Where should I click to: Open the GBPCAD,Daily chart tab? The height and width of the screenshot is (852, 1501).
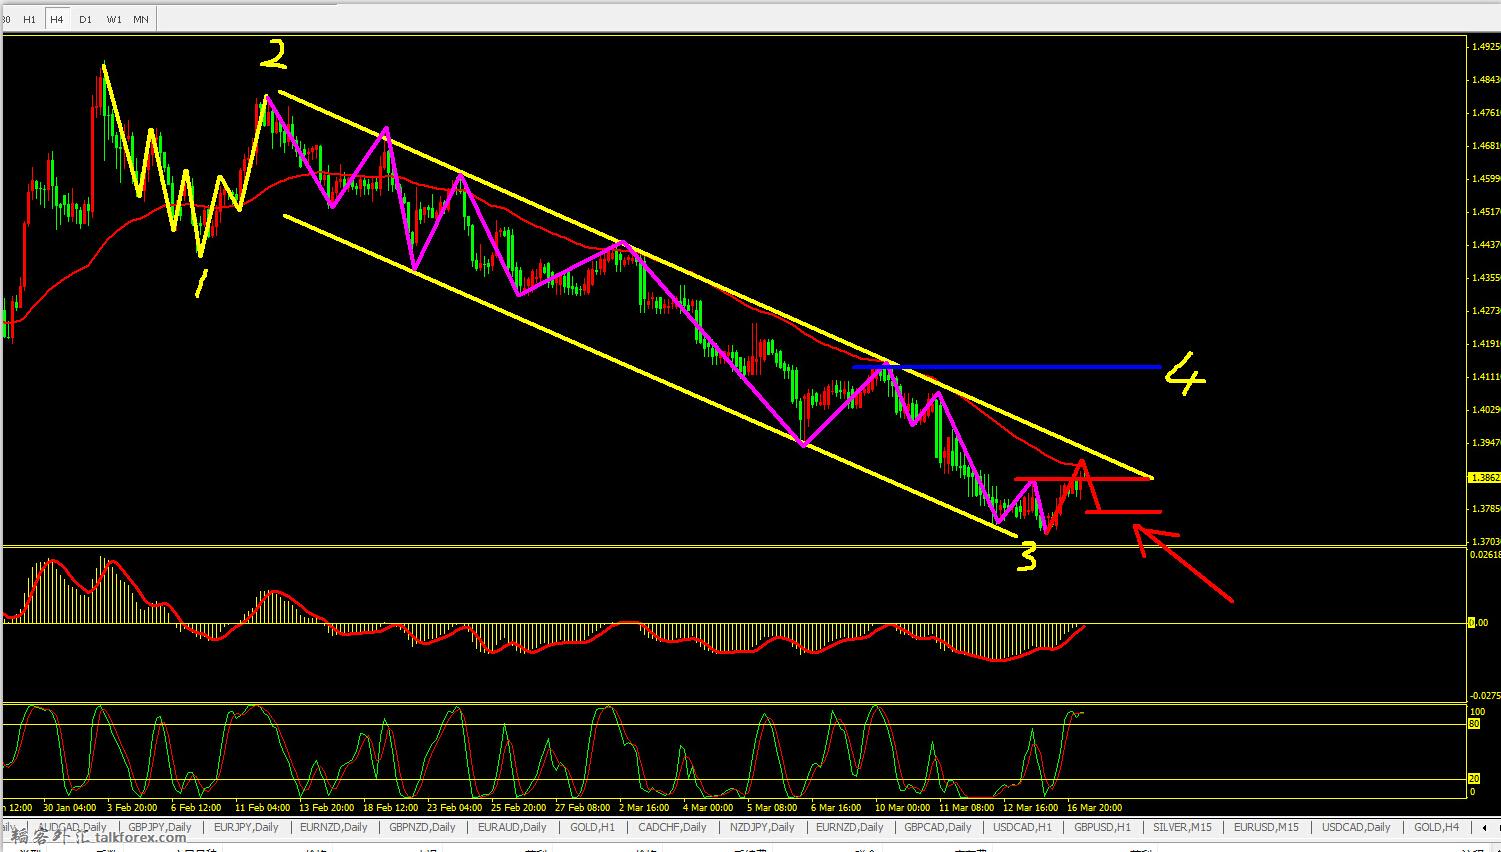coord(937,827)
